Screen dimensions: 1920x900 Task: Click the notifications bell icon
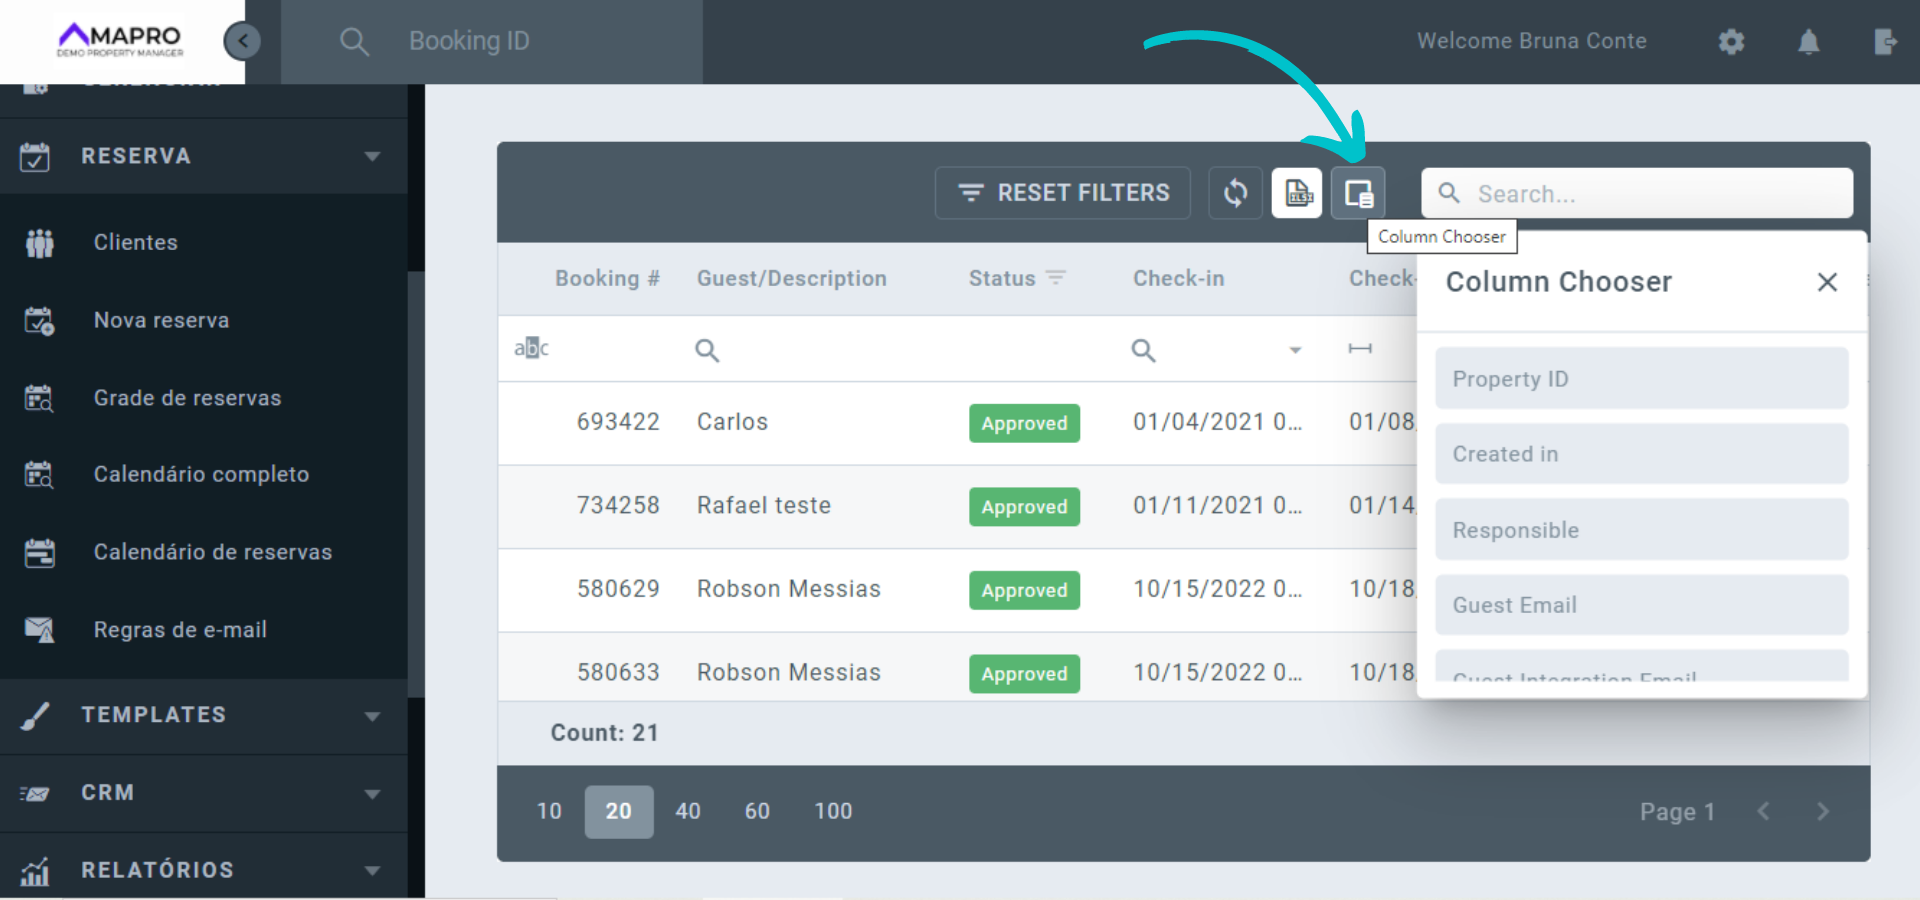1808,42
